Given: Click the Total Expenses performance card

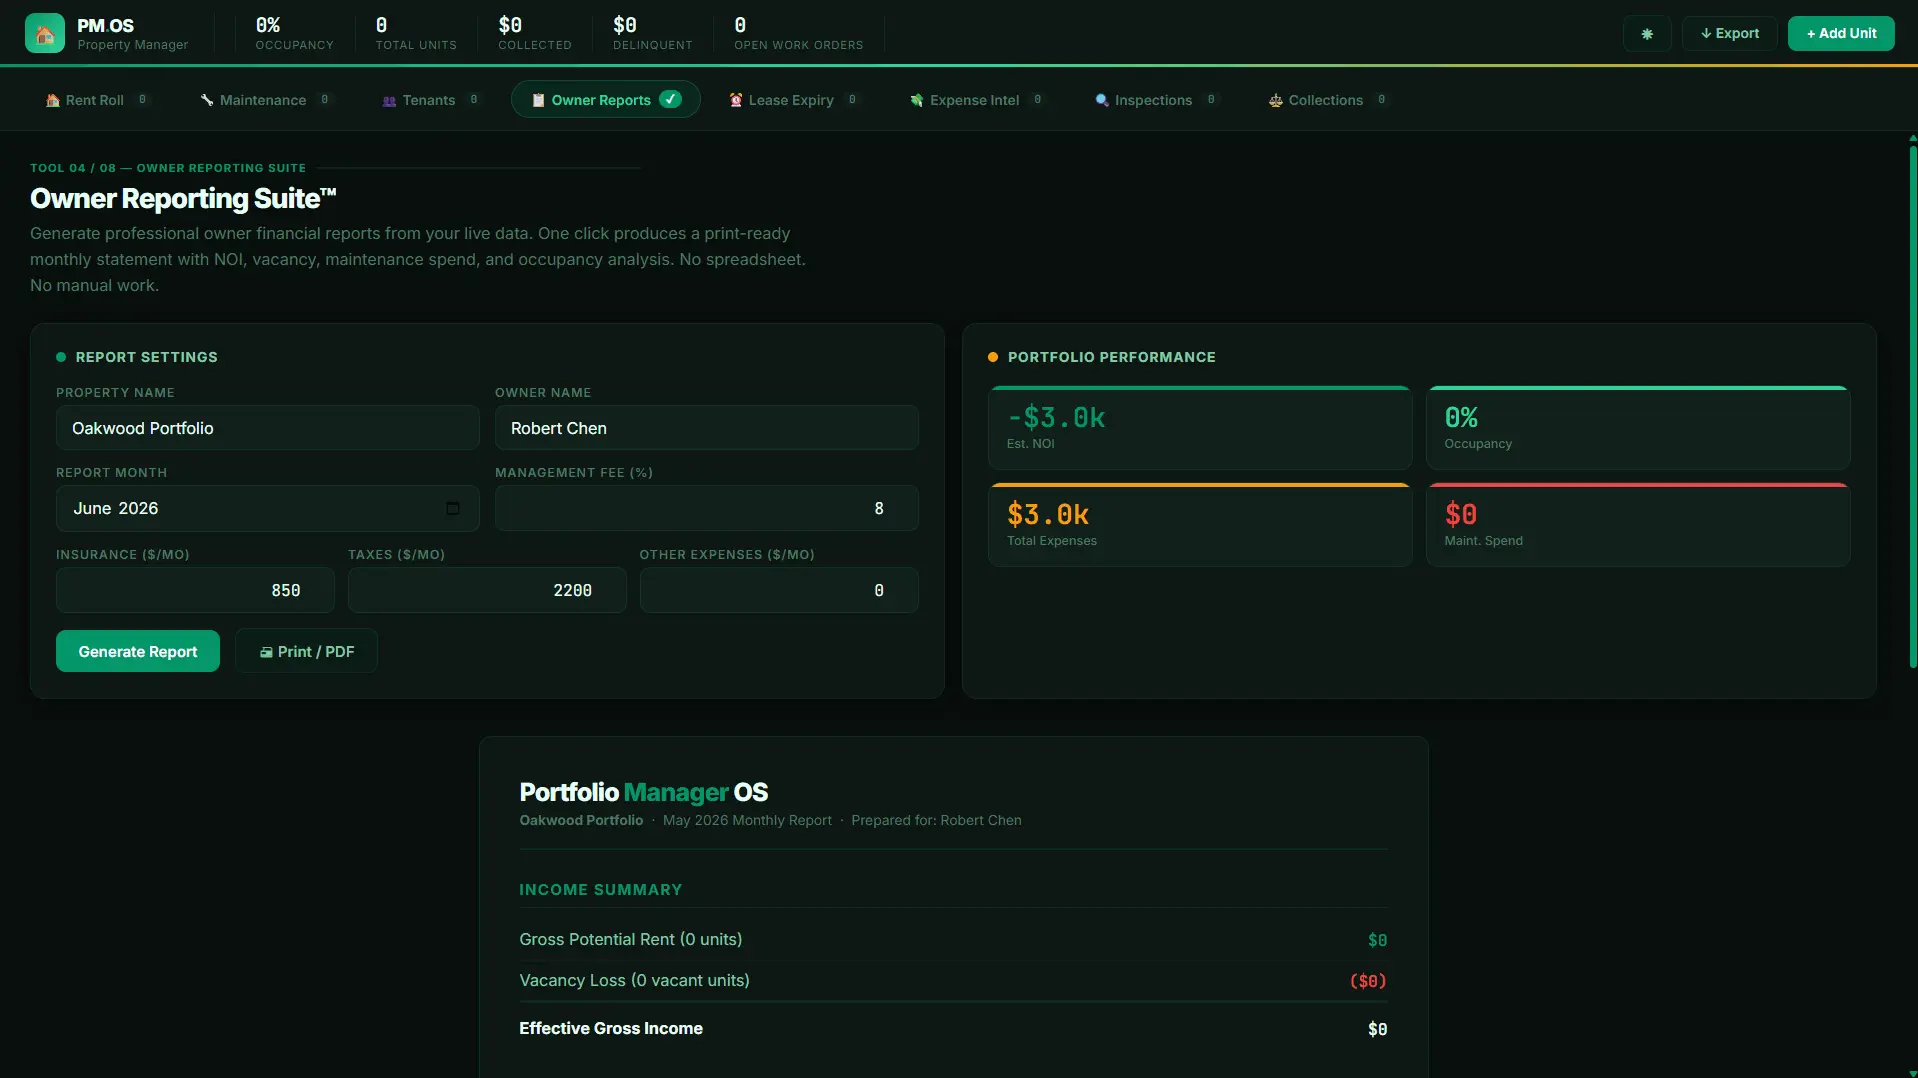Looking at the screenshot, I should pos(1200,525).
